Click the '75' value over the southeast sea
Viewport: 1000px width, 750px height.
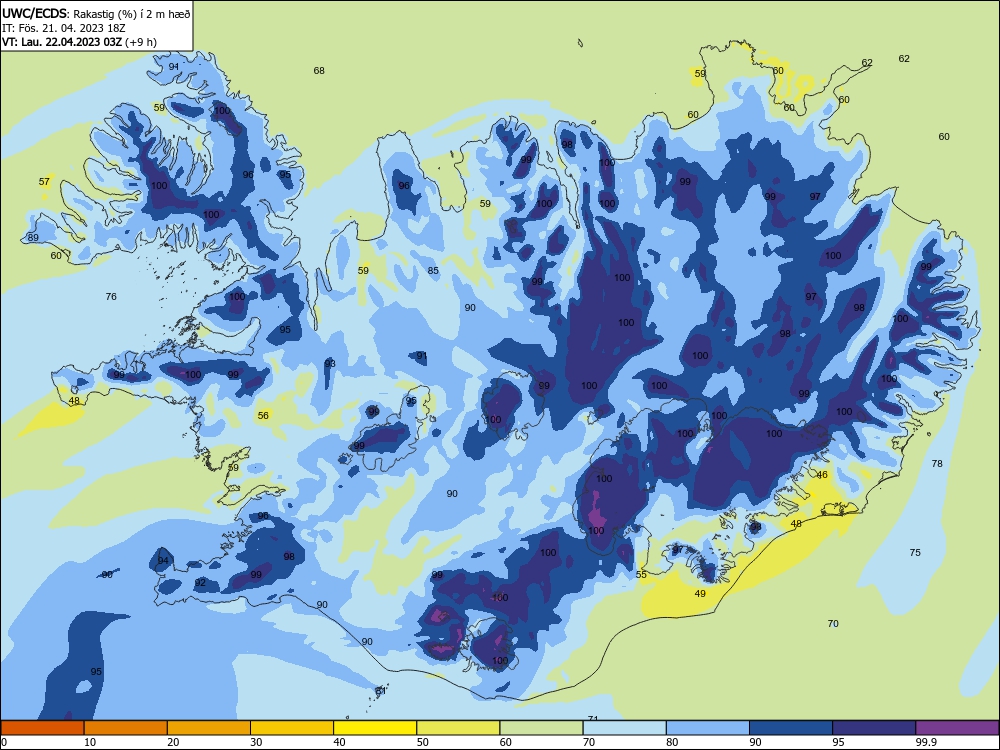(x=915, y=553)
